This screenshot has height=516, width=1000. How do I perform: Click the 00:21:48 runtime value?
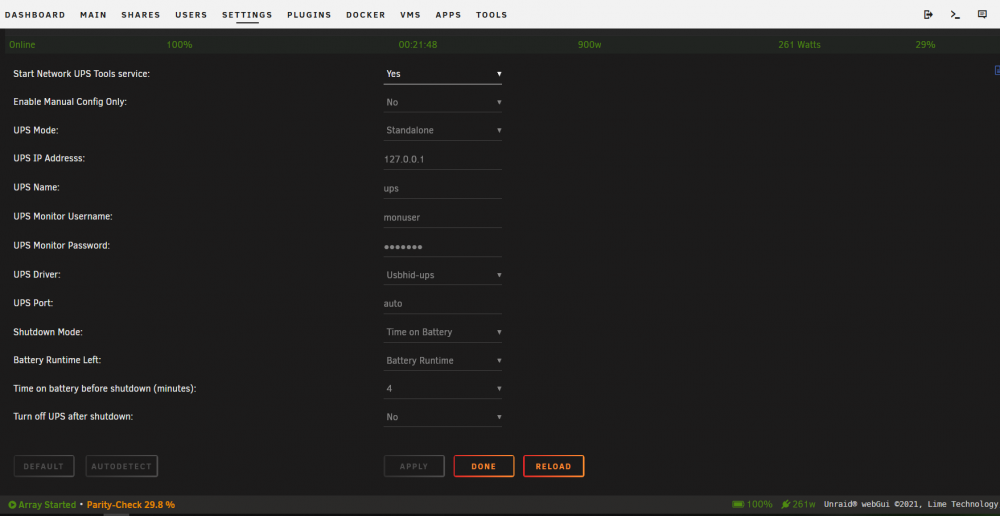click(x=418, y=45)
